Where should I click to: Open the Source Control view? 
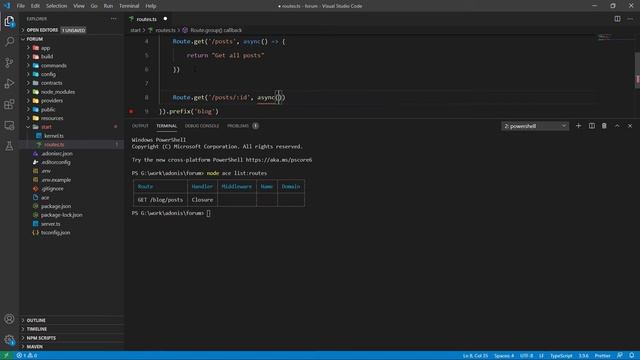tap(9, 62)
